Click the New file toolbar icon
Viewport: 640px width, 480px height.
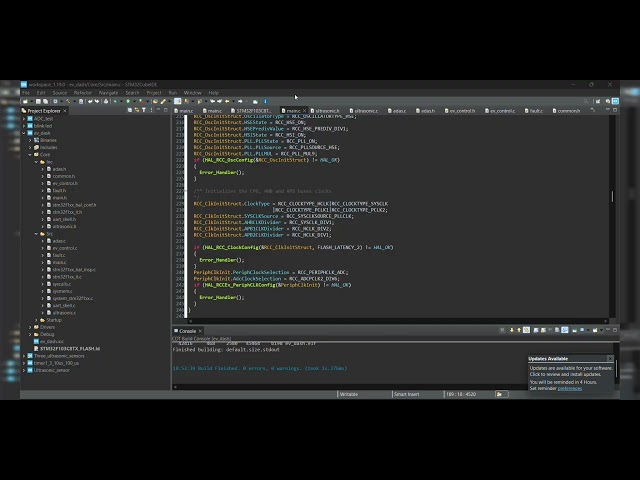click(25, 101)
